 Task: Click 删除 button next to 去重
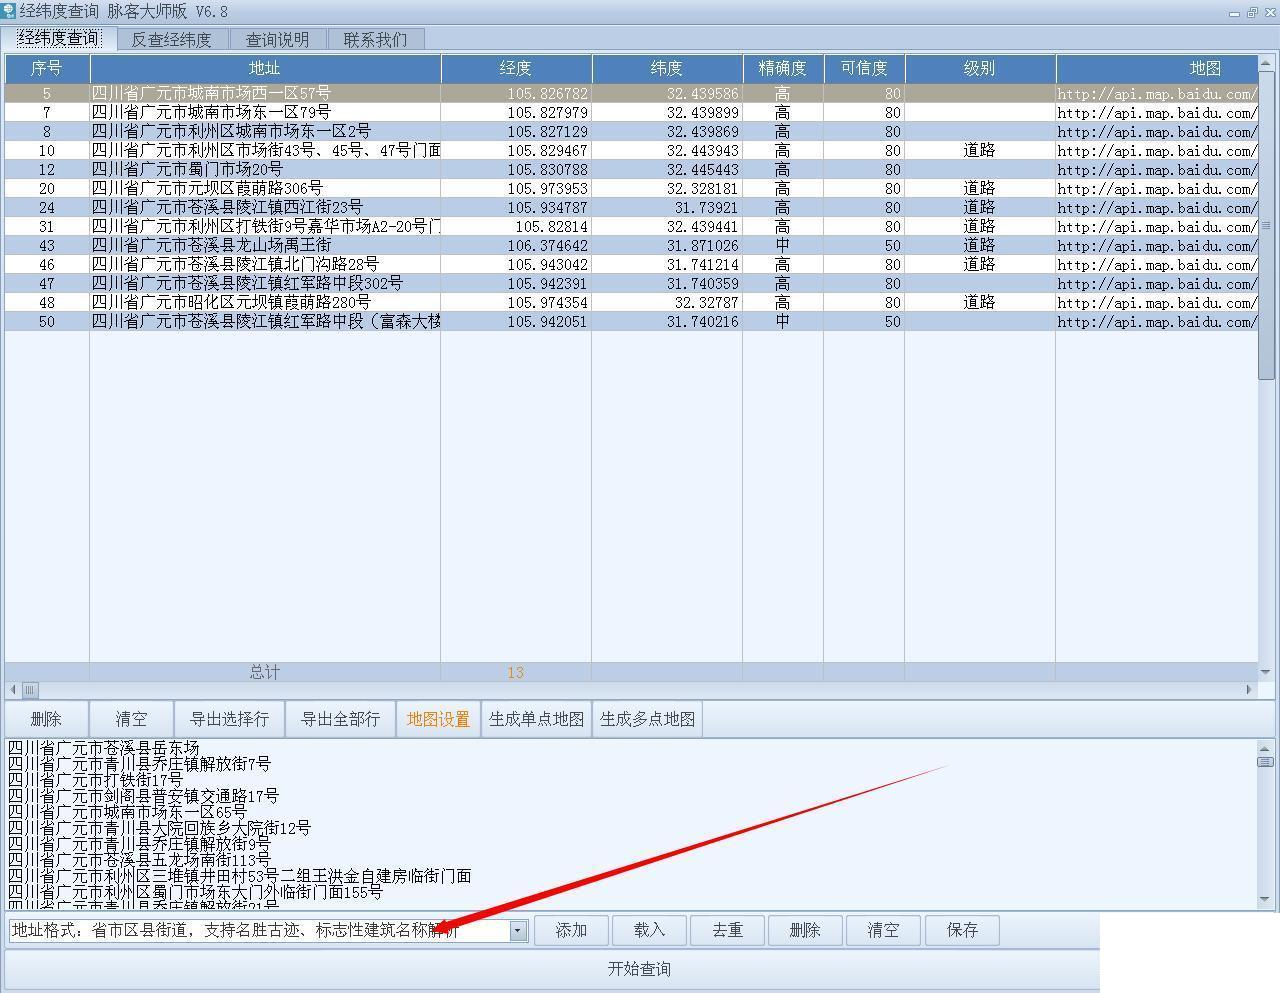click(x=805, y=930)
